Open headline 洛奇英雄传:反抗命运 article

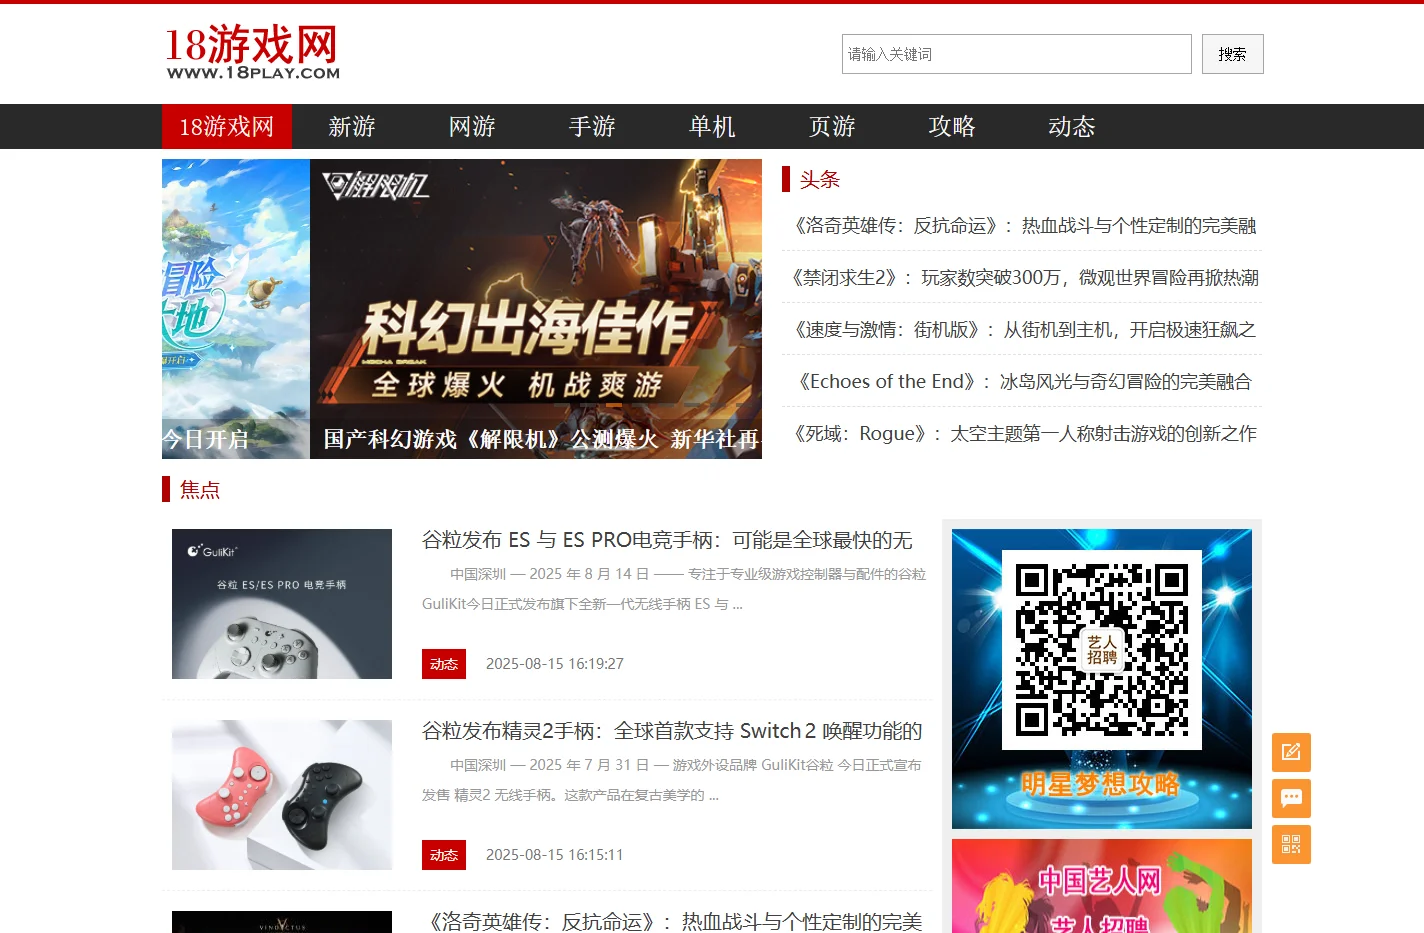pos(1024,226)
